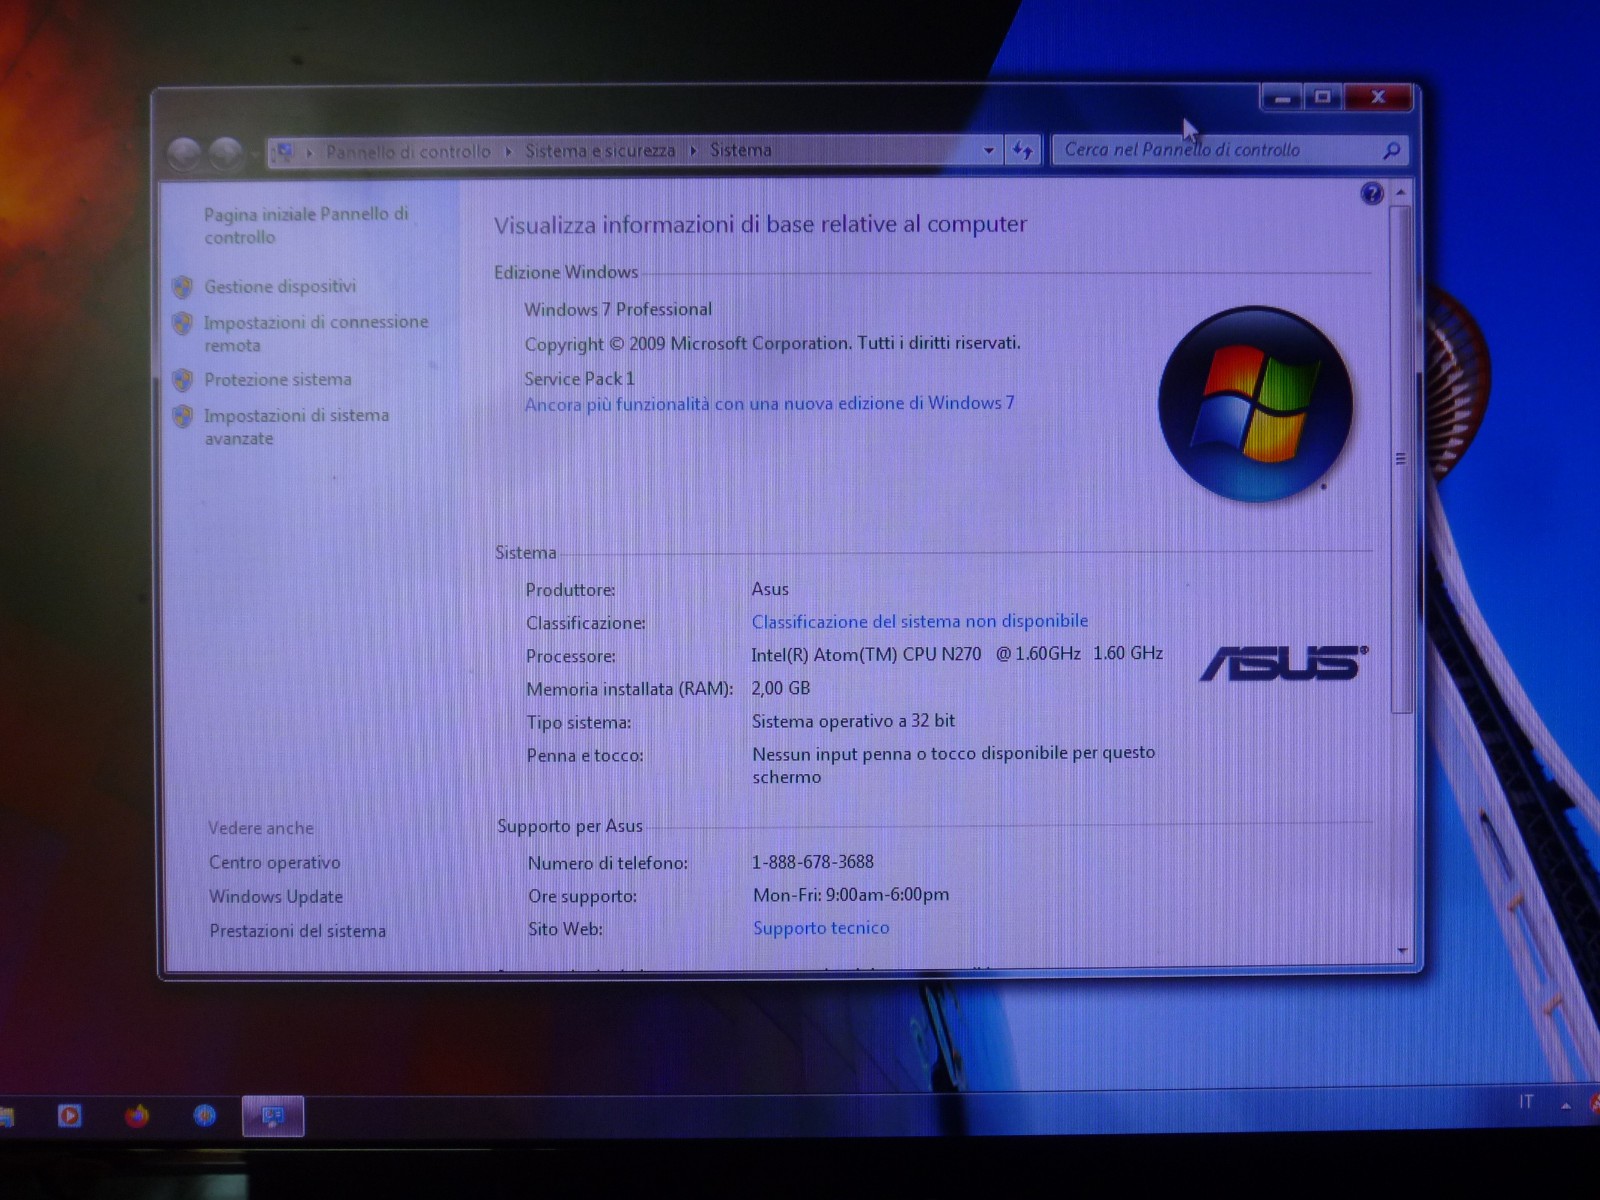Open the blue round app in the taskbar

click(205, 1115)
